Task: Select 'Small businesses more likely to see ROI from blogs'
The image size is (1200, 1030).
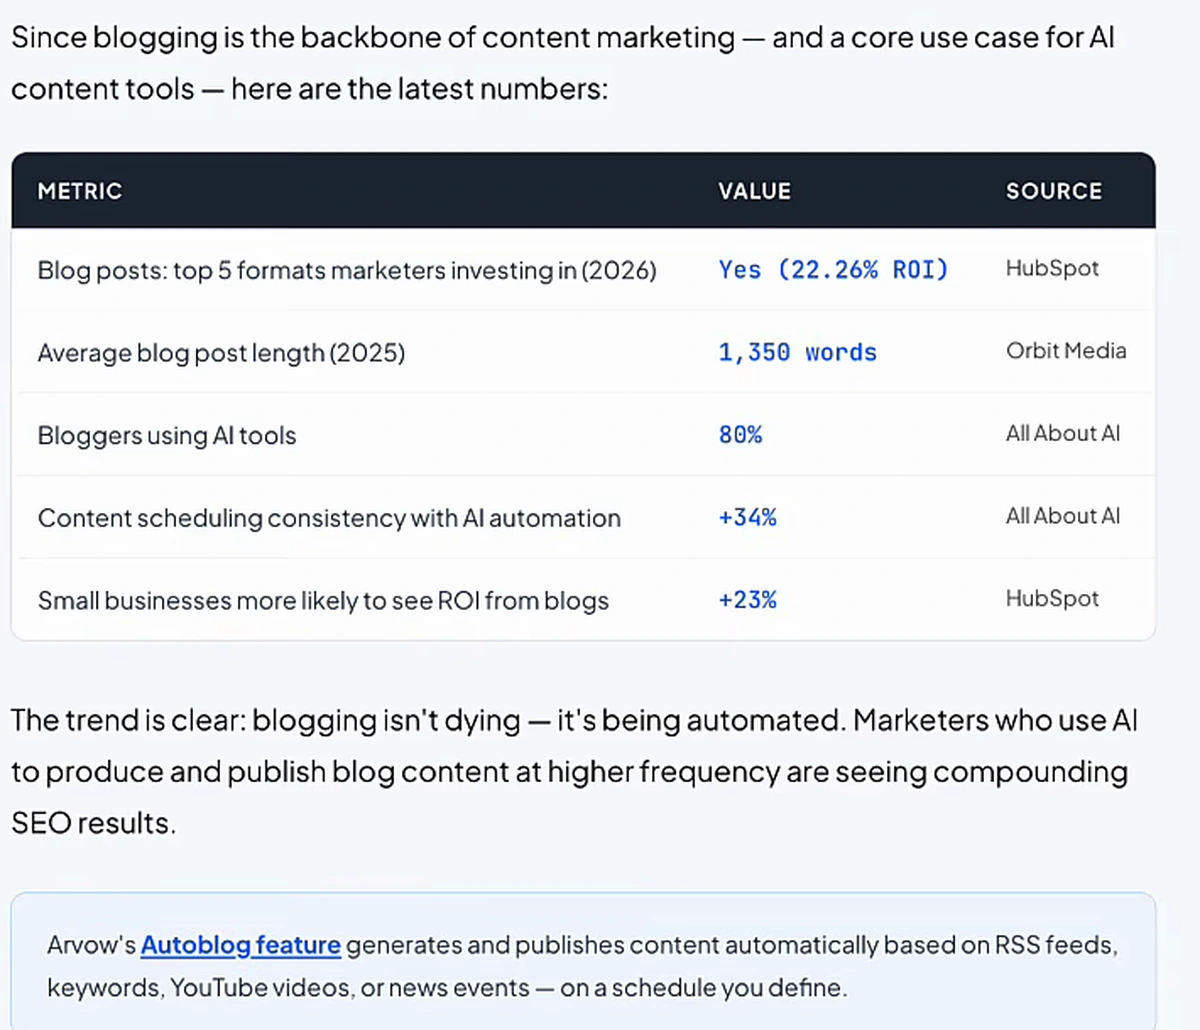Action: click(x=323, y=601)
